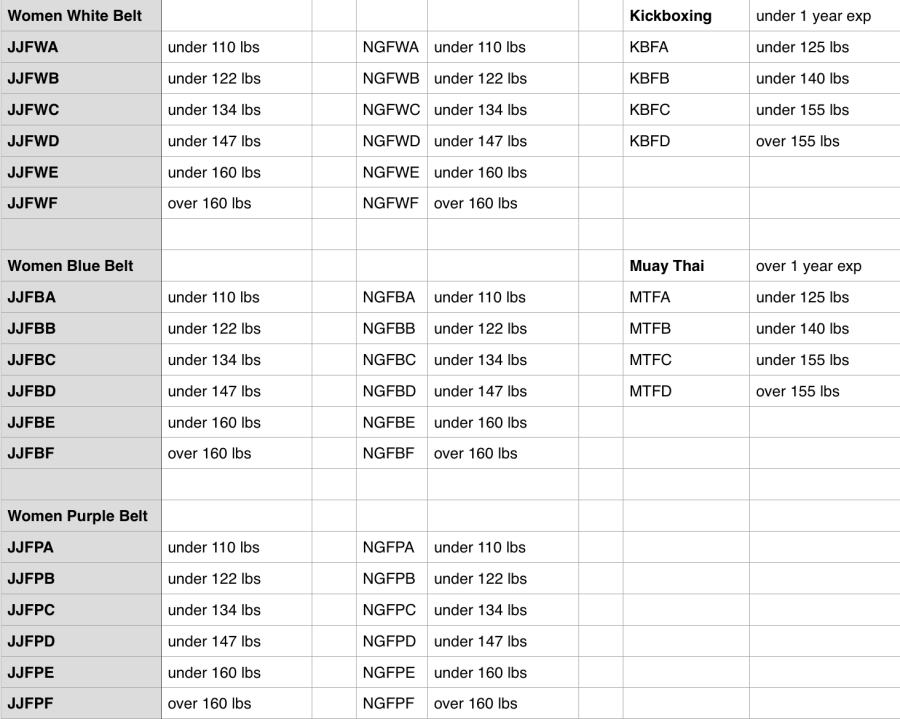The image size is (900, 719).
Task: Click the 'over 1 year exp' cell
Action: pos(808,266)
